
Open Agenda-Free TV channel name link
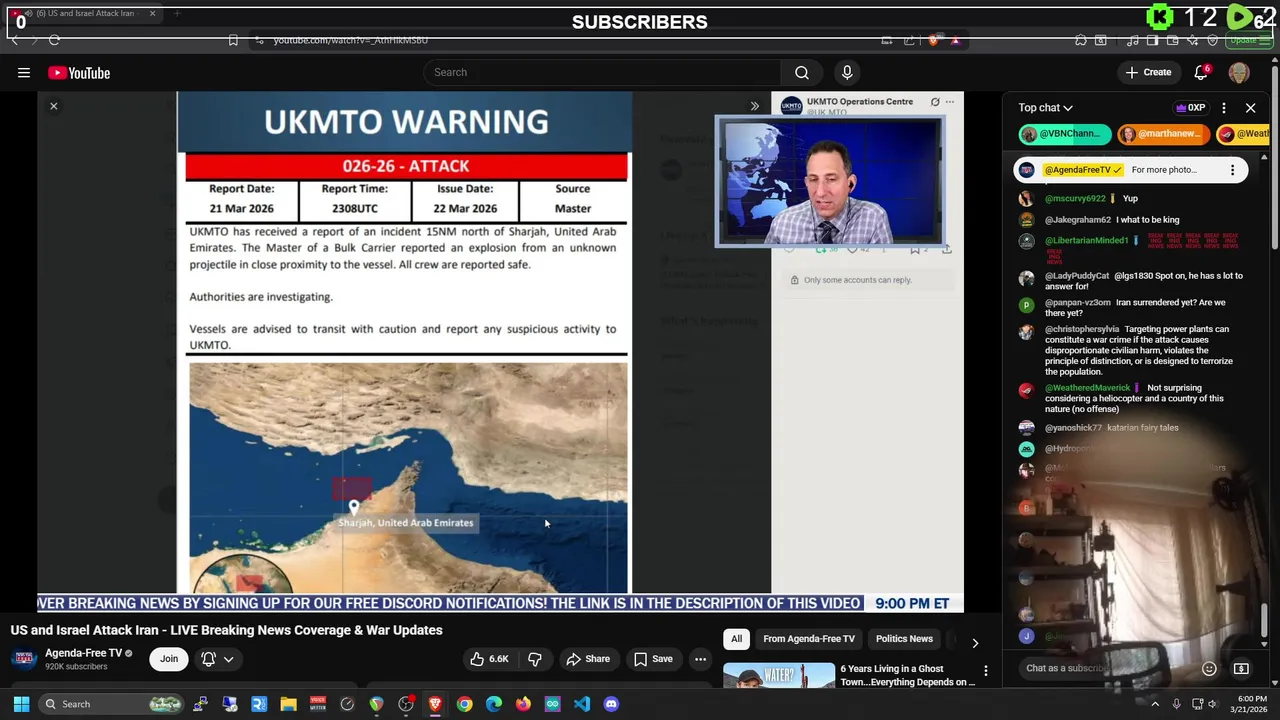point(84,653)
